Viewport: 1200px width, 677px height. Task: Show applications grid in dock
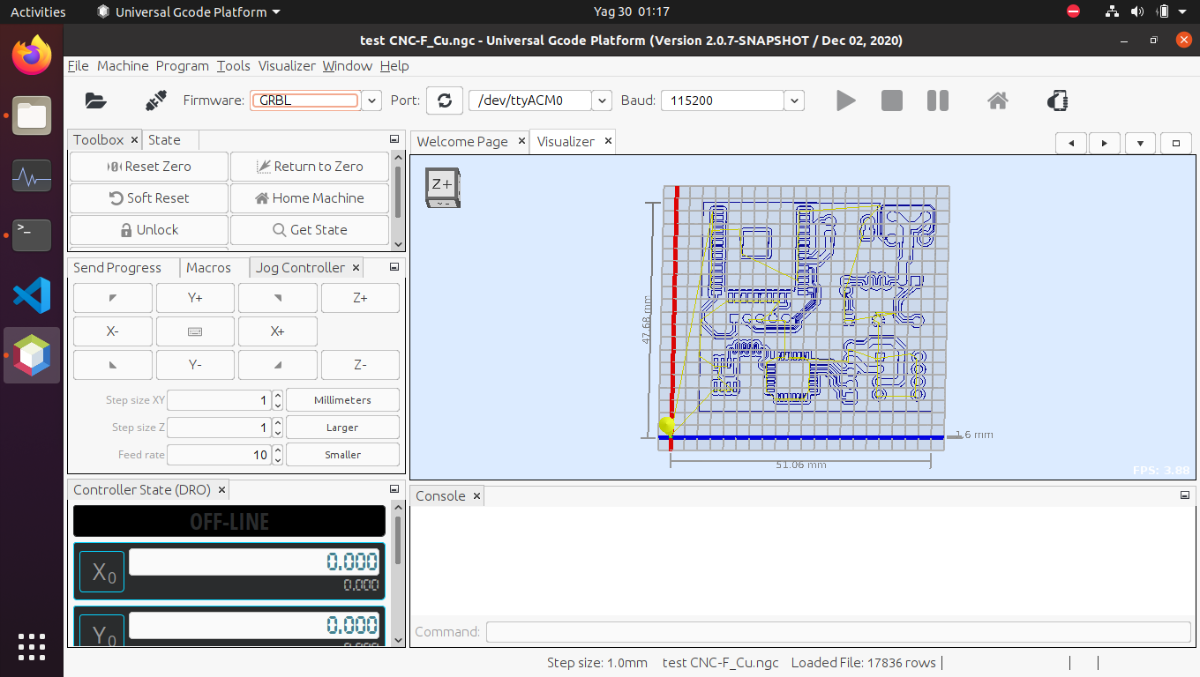32,646
